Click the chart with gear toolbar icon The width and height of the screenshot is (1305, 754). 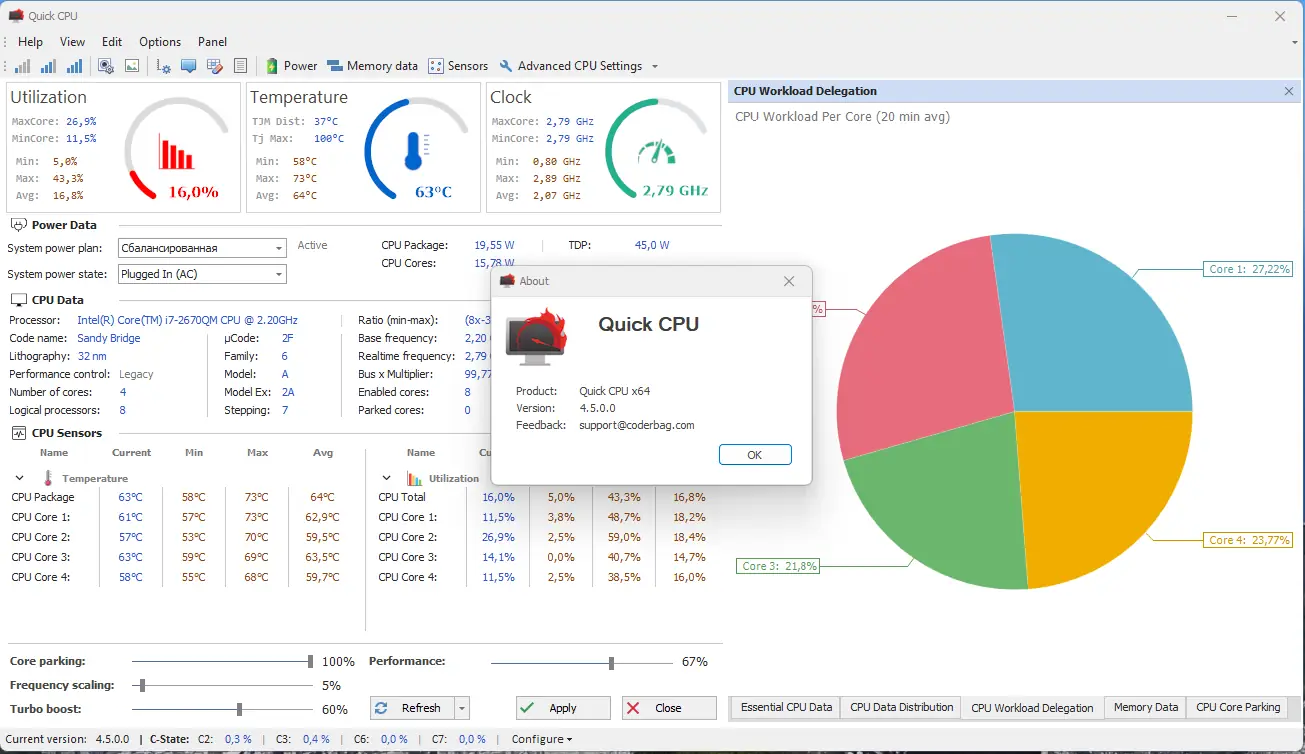pos(164,66)
